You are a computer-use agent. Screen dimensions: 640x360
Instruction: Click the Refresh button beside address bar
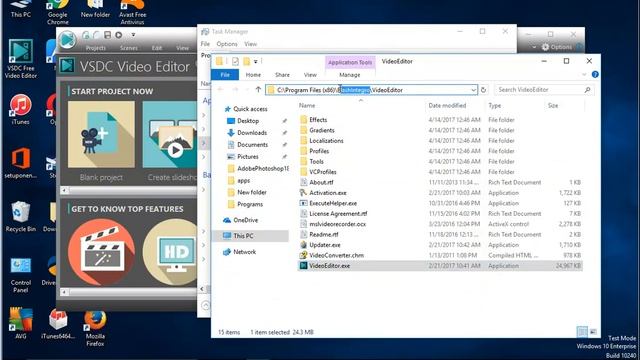point(484,90)
